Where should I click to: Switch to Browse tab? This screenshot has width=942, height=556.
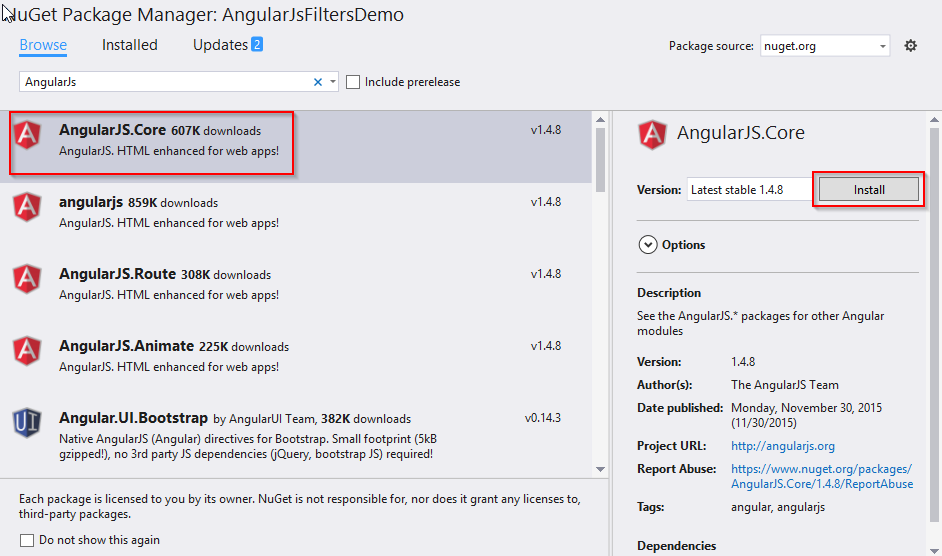tap(43, 45)
